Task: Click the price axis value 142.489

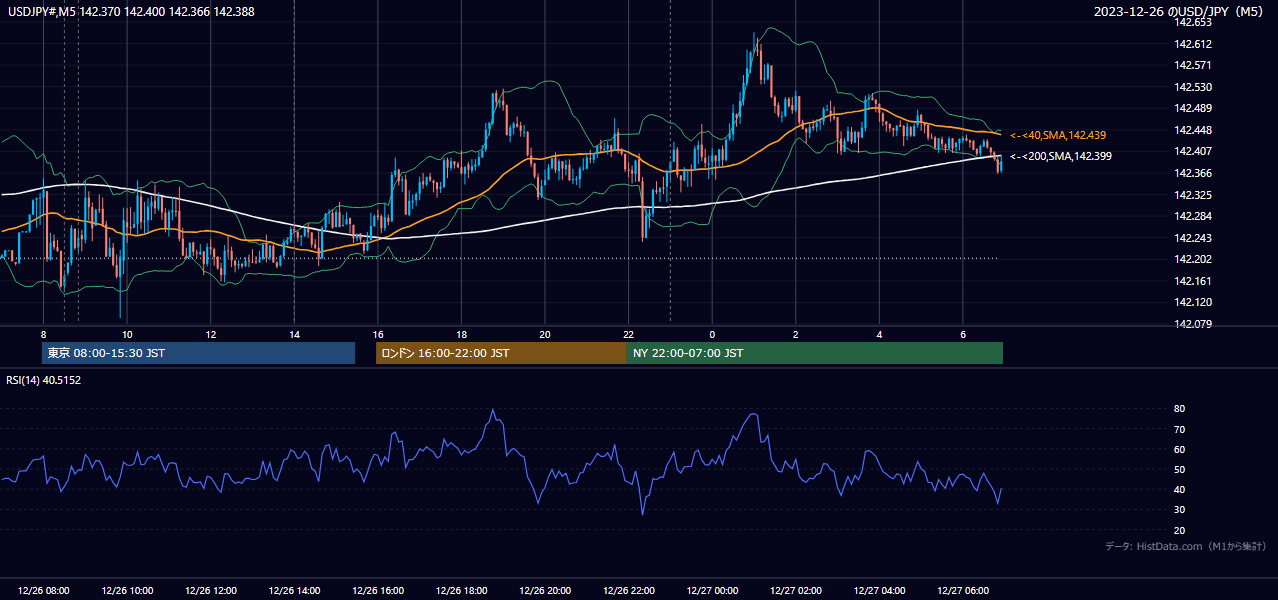Action: pyautogui.click(x=1194, y=108)
